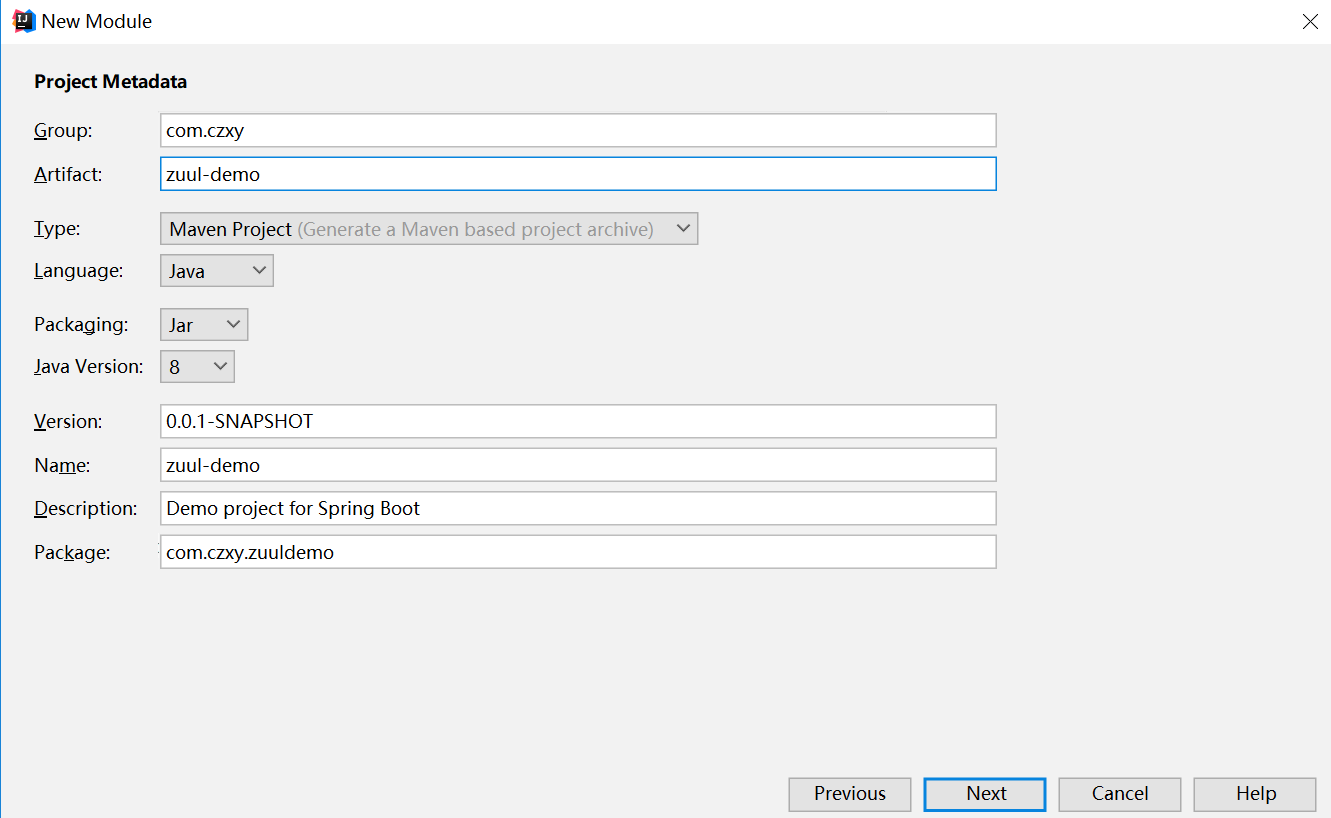Screen dimensions: 1331x818
Task: Click the Description field with Demo project text
Action: pos(578,508)
